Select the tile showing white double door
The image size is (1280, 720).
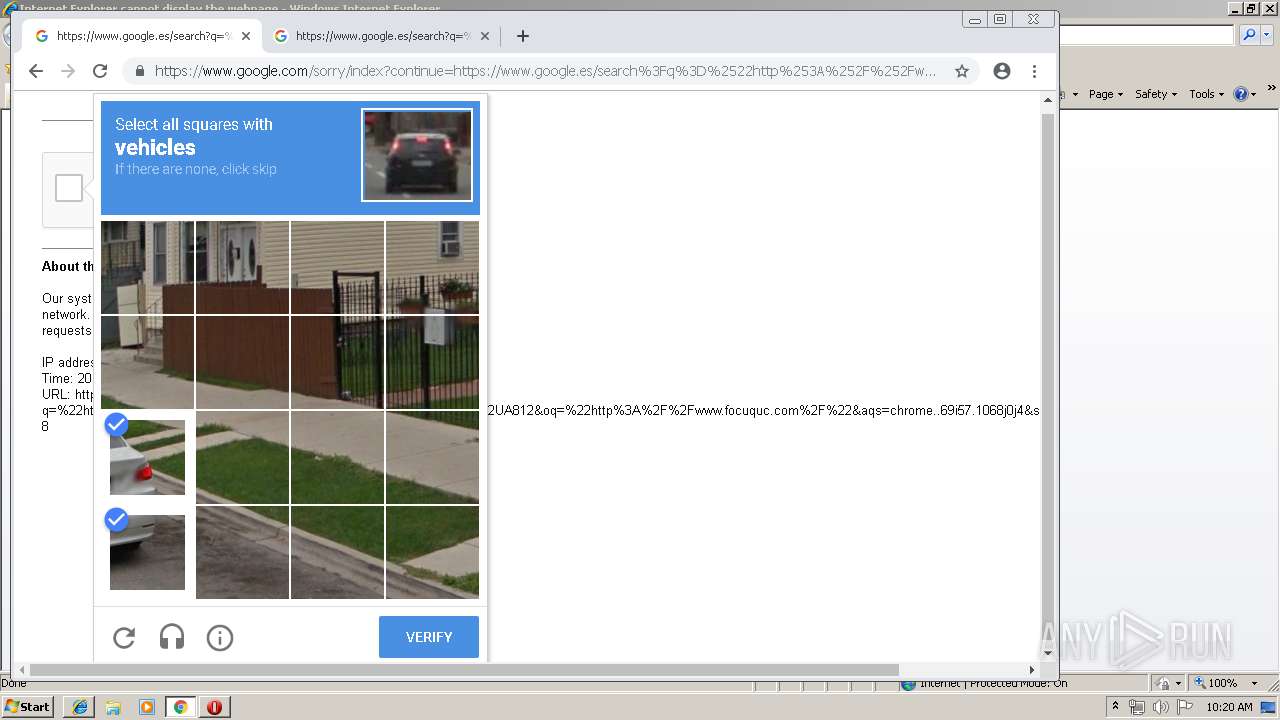pyautogui.click(x=242, y=267)
